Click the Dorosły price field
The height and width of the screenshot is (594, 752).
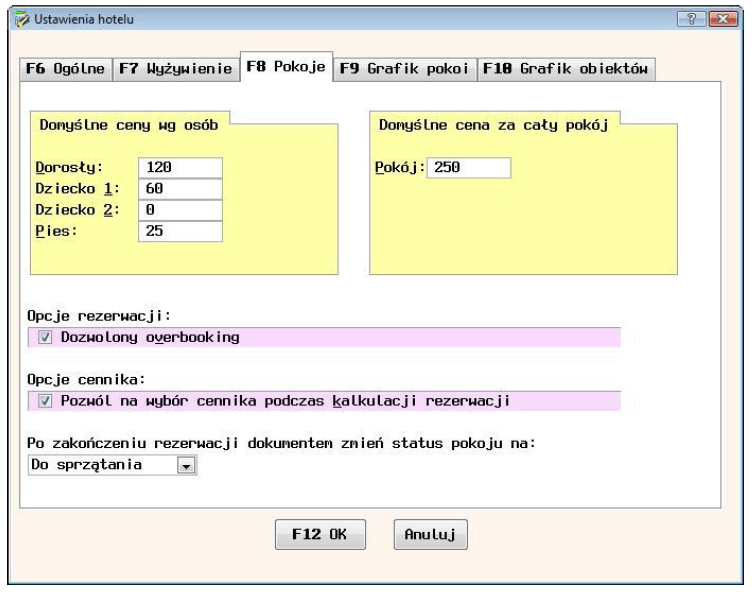[x=180, y=168]
